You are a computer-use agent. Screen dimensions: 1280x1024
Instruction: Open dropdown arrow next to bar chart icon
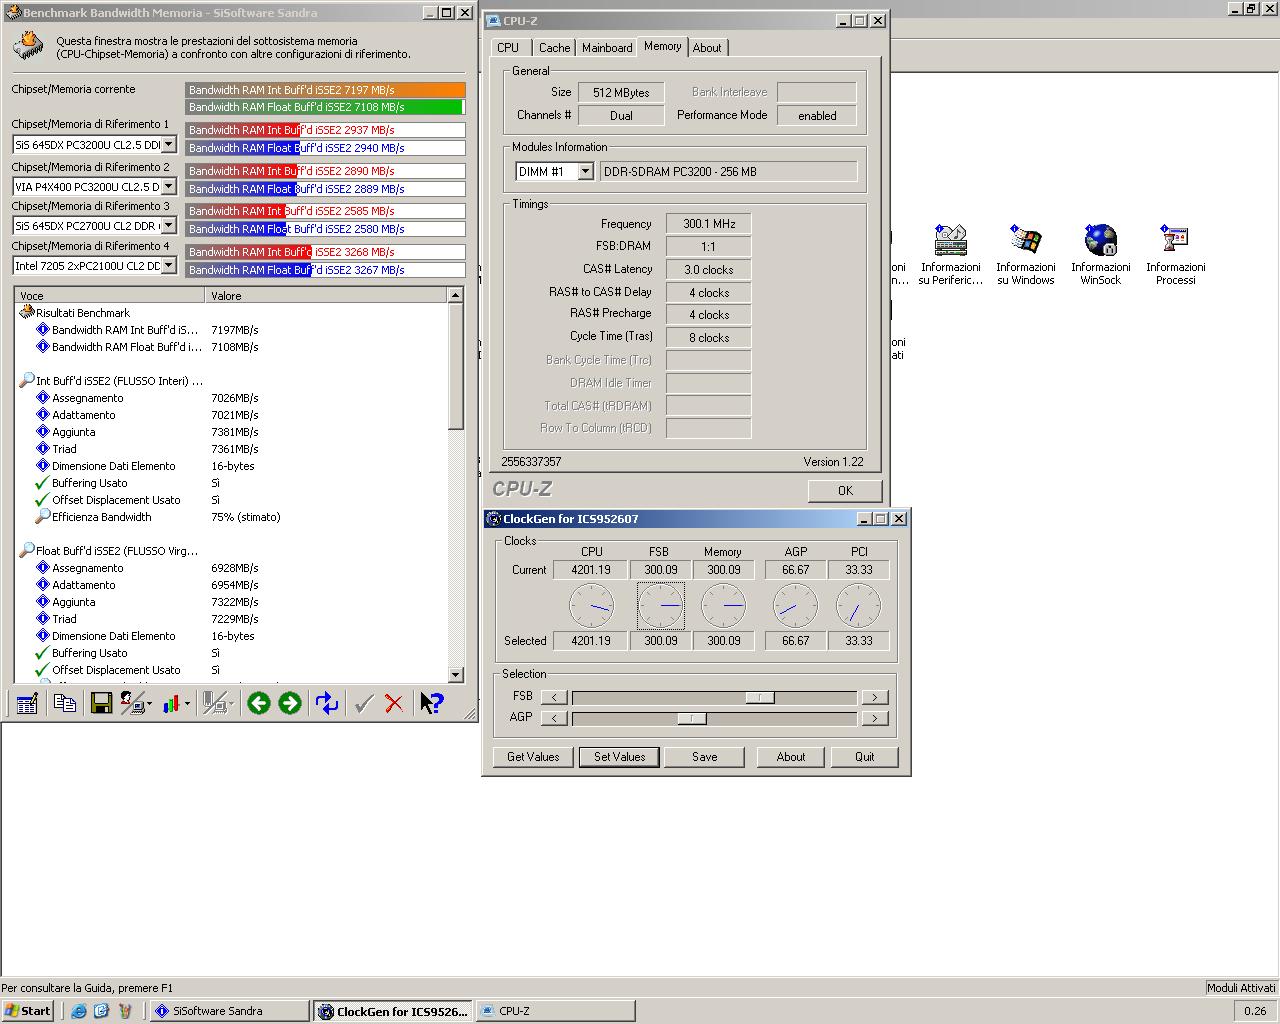pyautogui.click(x=187, y=704)
